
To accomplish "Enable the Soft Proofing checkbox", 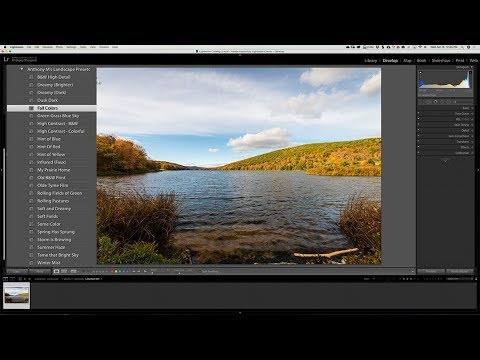I will click(x=200, y=271).
